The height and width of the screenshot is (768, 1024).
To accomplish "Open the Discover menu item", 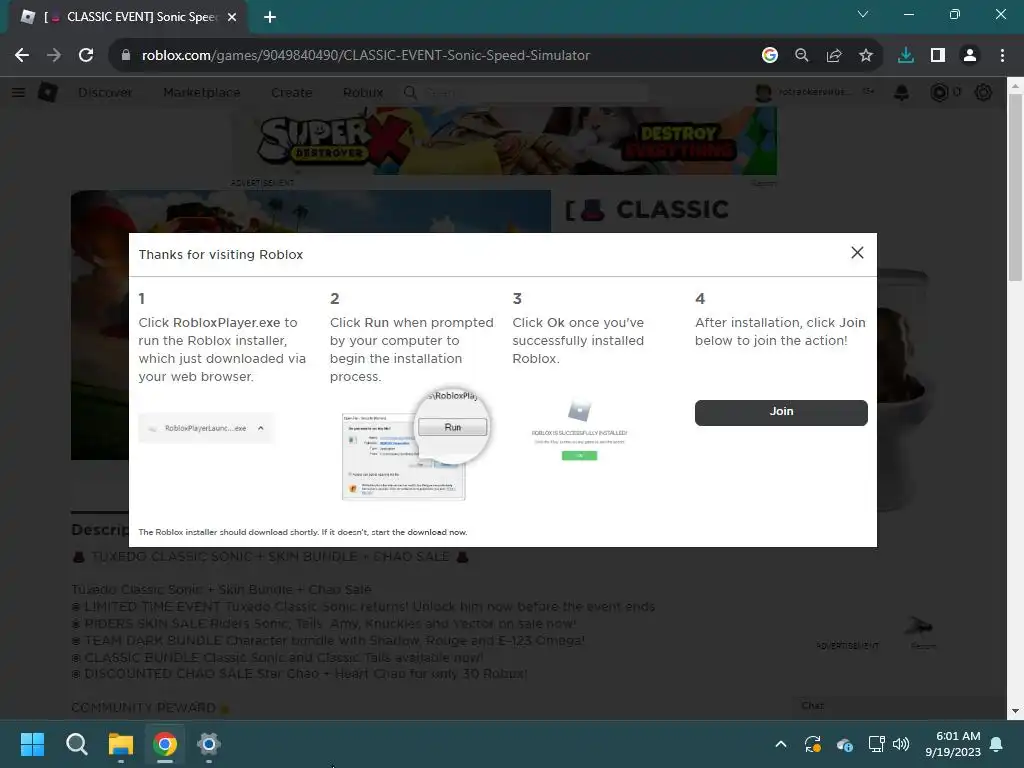I will click(x=105, y=93).
